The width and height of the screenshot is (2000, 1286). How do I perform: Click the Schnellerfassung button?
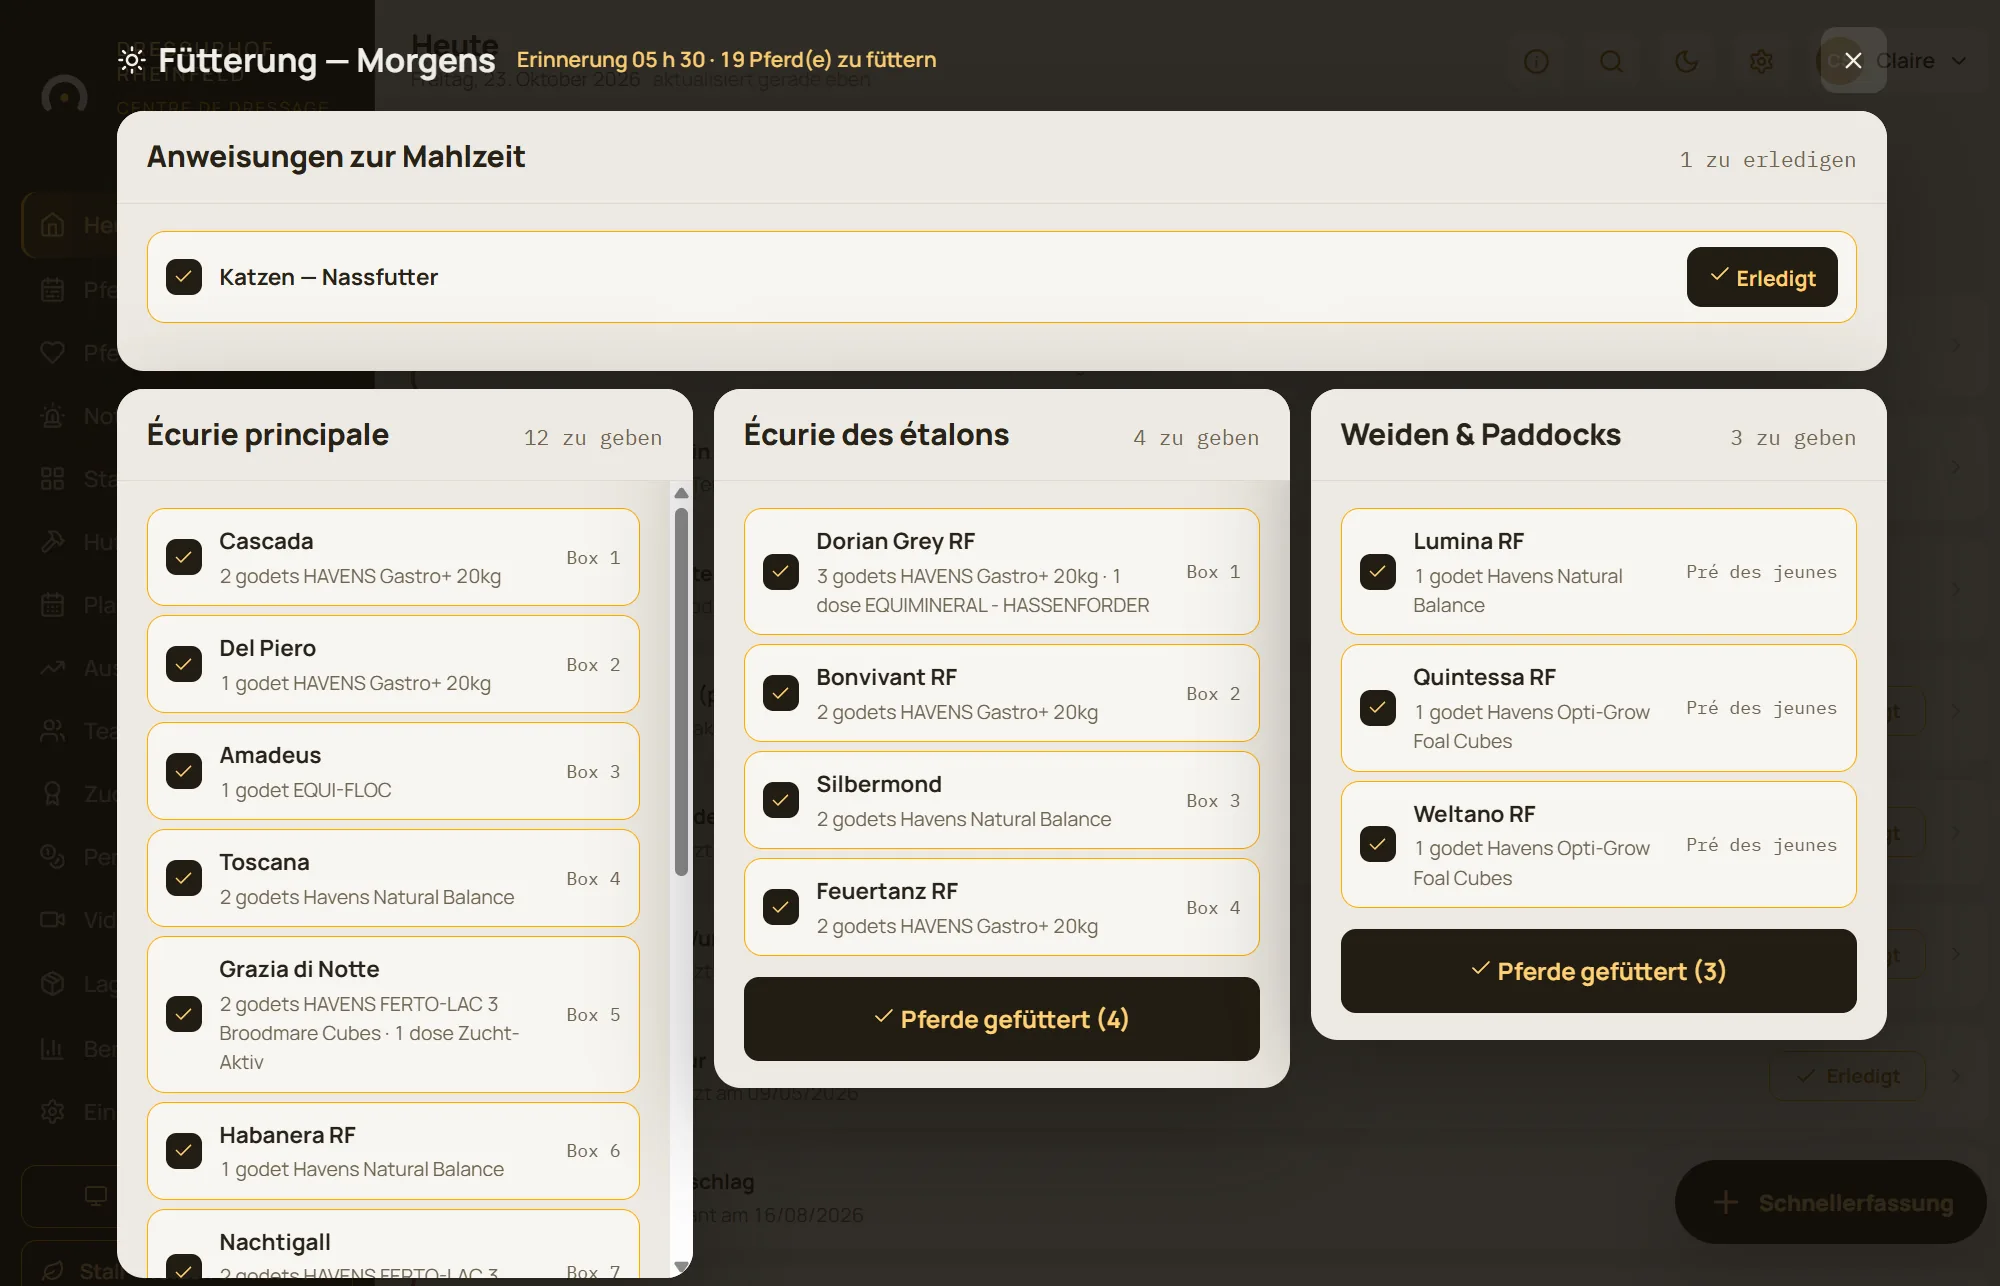point(1830,1202)
